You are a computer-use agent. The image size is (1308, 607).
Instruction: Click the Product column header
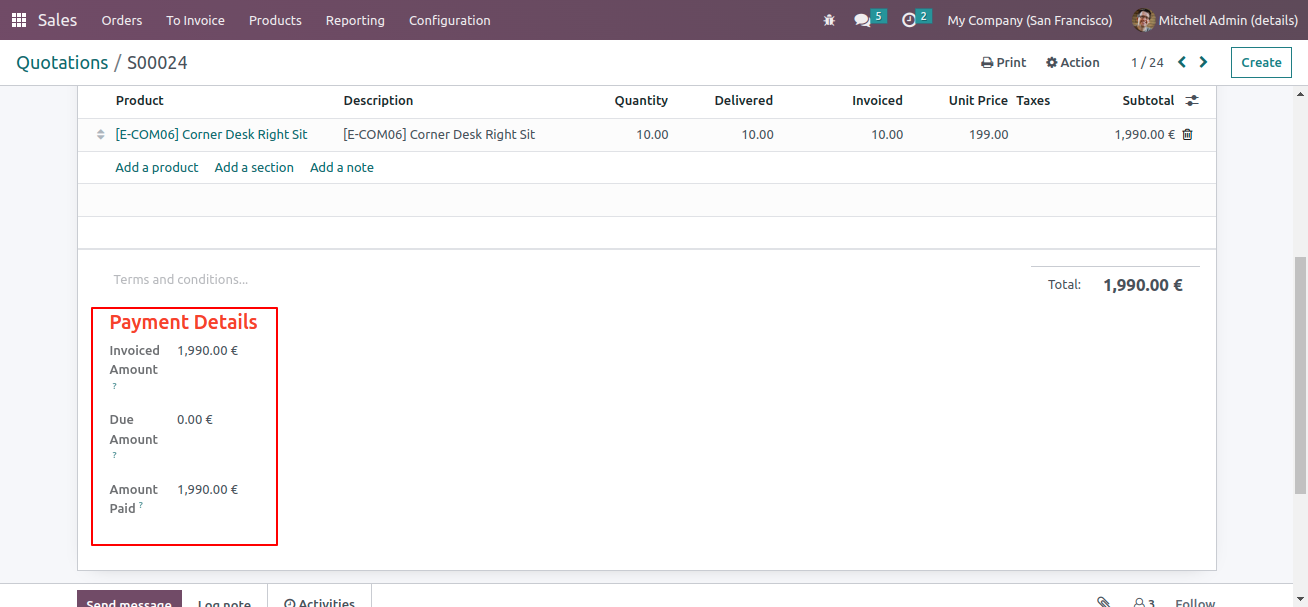point(140,100)
